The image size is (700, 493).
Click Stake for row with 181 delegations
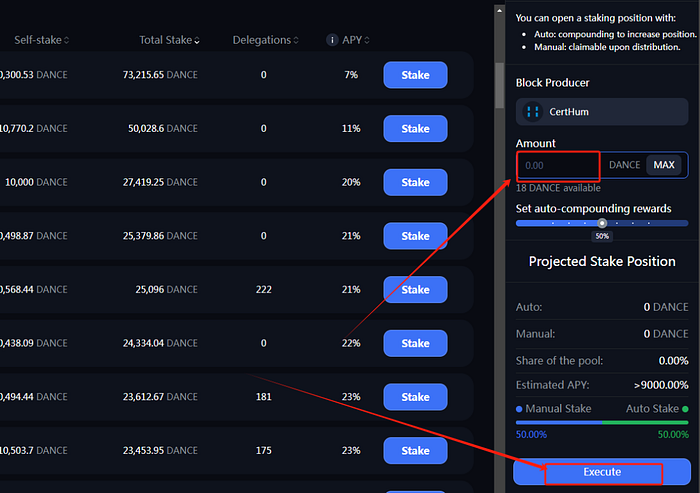point(415,397)
